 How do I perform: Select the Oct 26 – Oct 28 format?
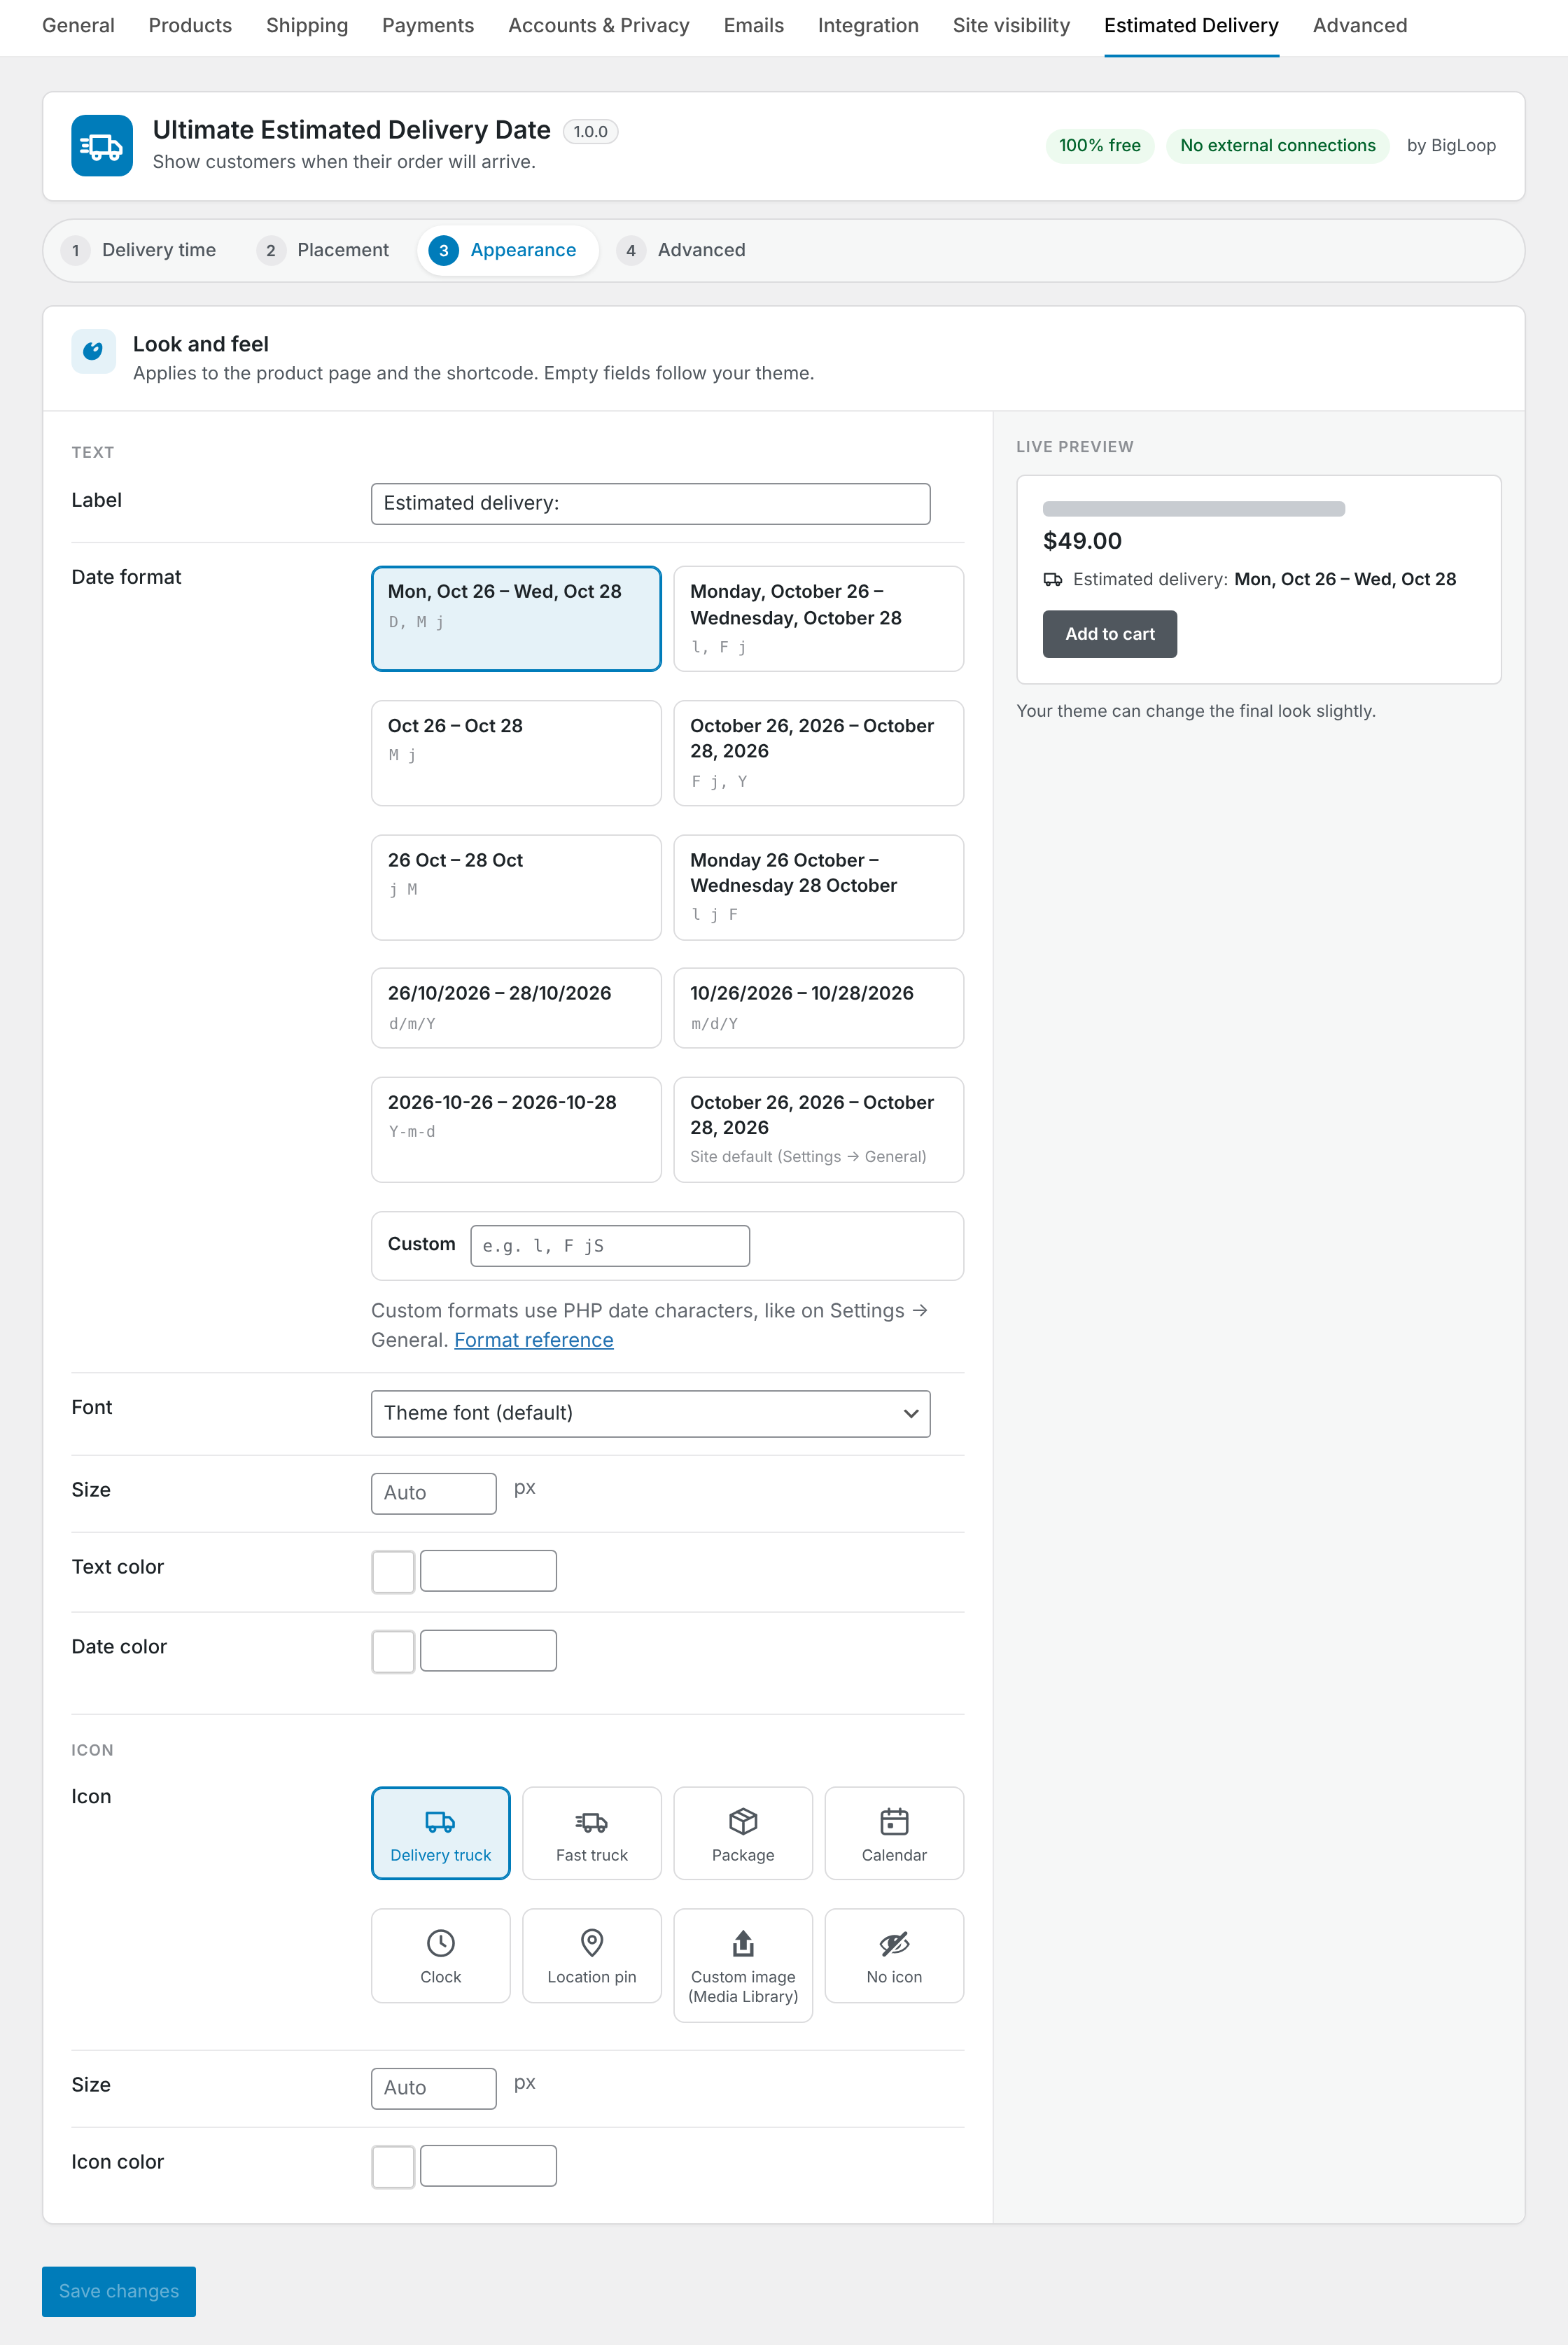pos(516,752)
